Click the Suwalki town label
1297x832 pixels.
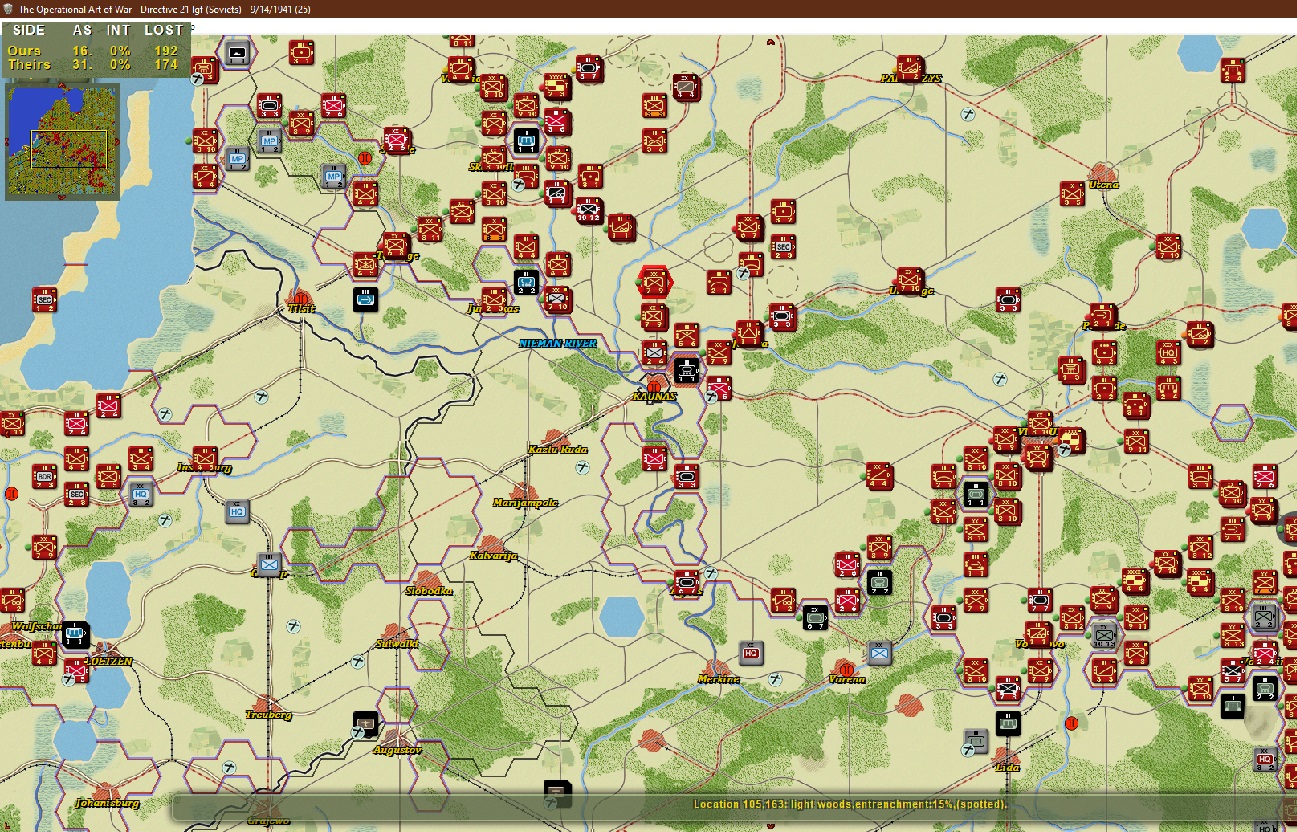point(396,643)
